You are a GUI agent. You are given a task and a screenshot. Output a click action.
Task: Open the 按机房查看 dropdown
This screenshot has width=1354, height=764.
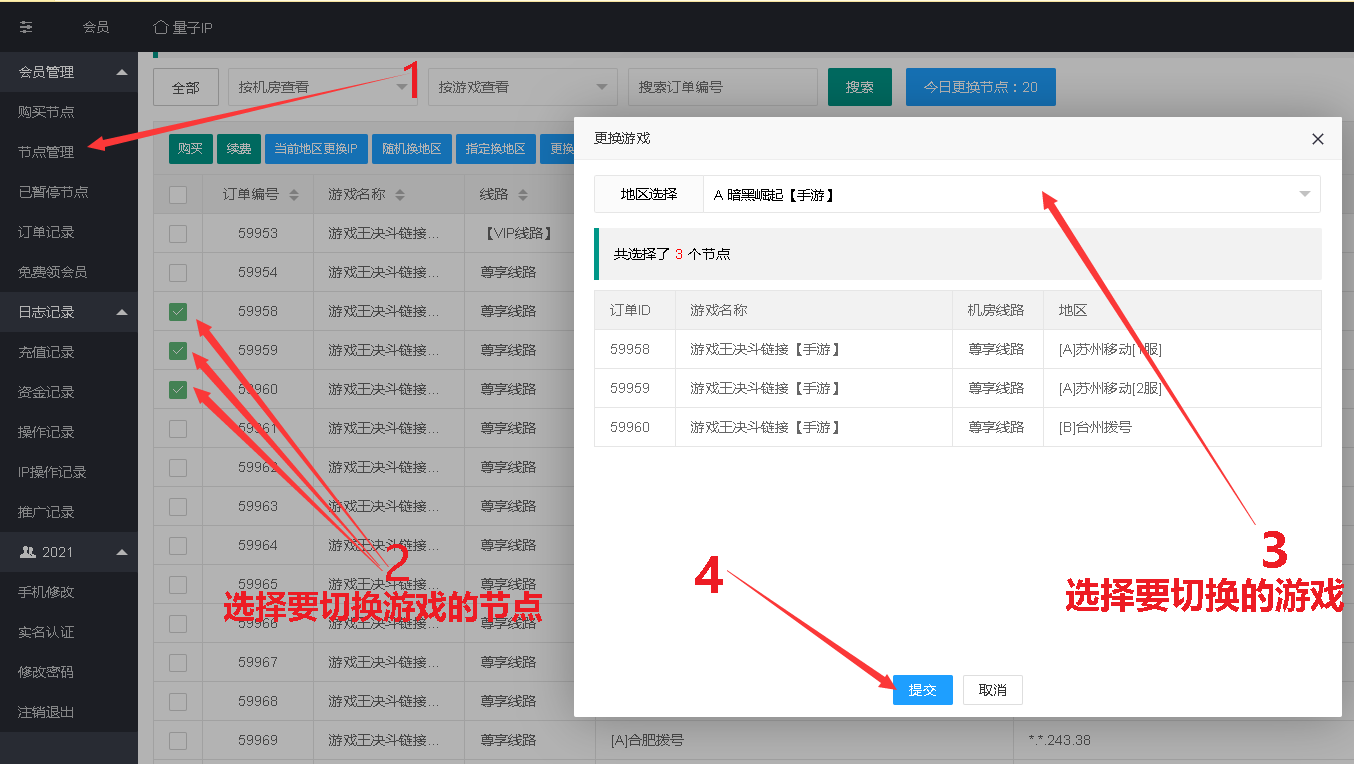pos(323,87)
